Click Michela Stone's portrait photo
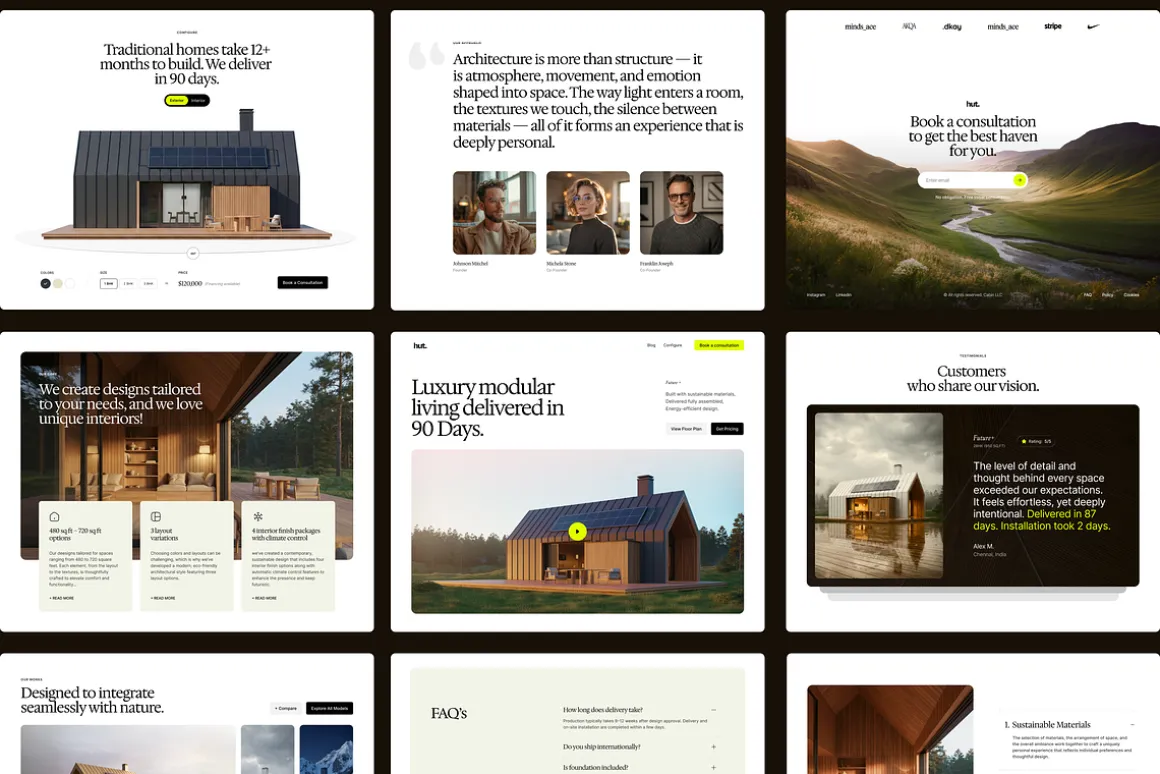This screenshot has width=1160, height=774. pyautogui.click(x=588, y=213)
